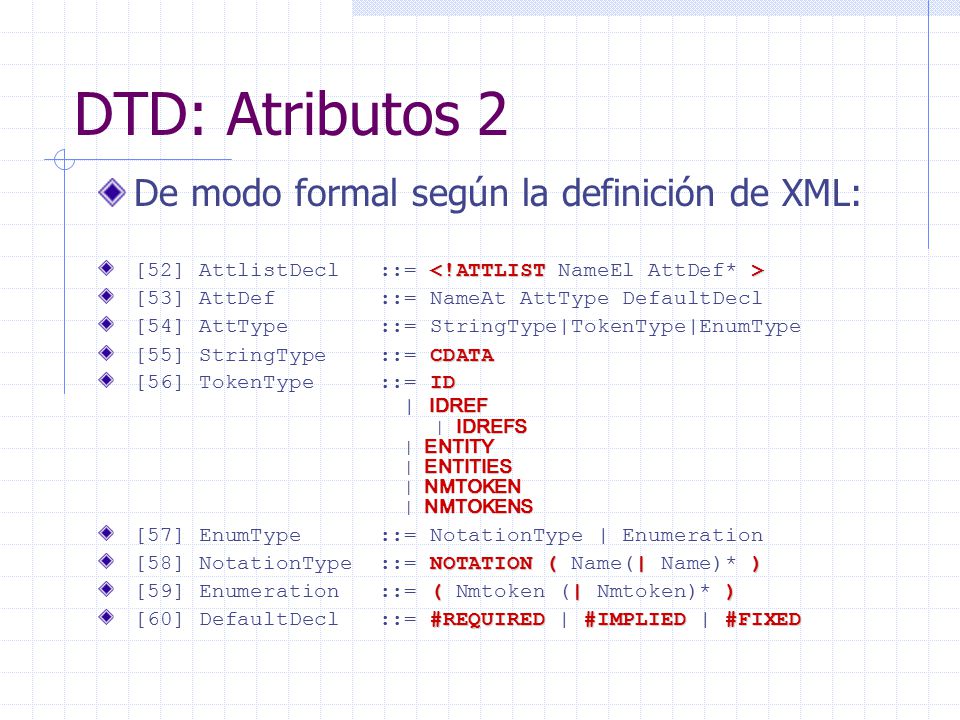Viewport: 960px width, 720px height.
Task: Click the '[60]' rule number
Action: point(160,620)
